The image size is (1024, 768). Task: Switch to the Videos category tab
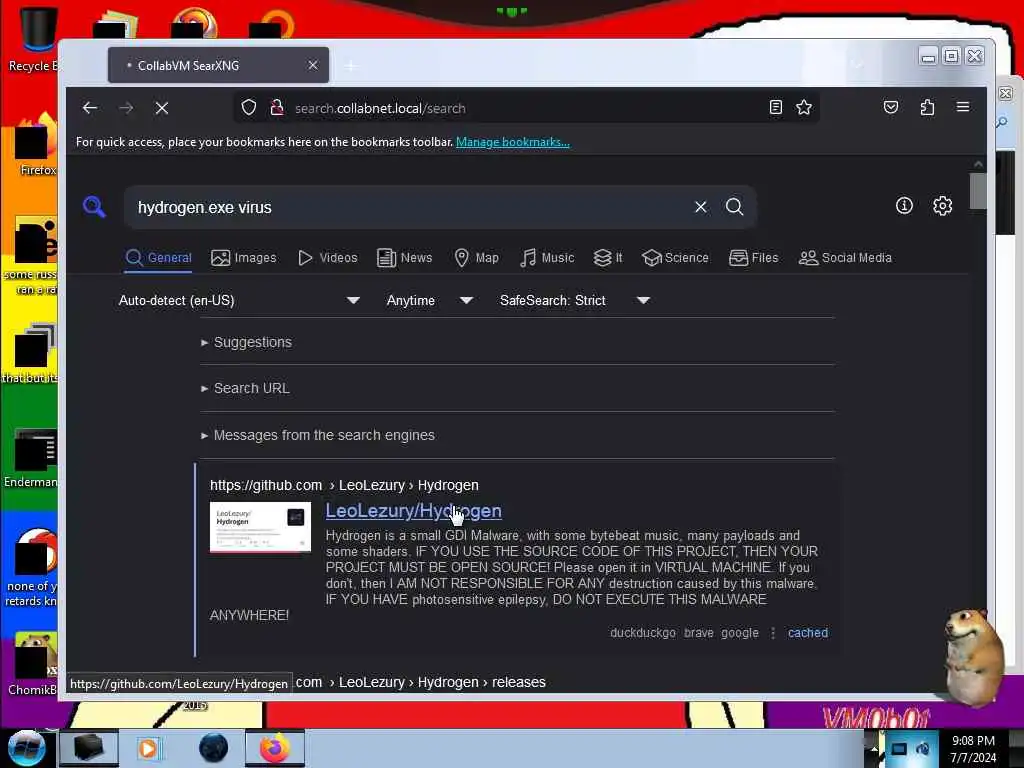pos(328,257)
